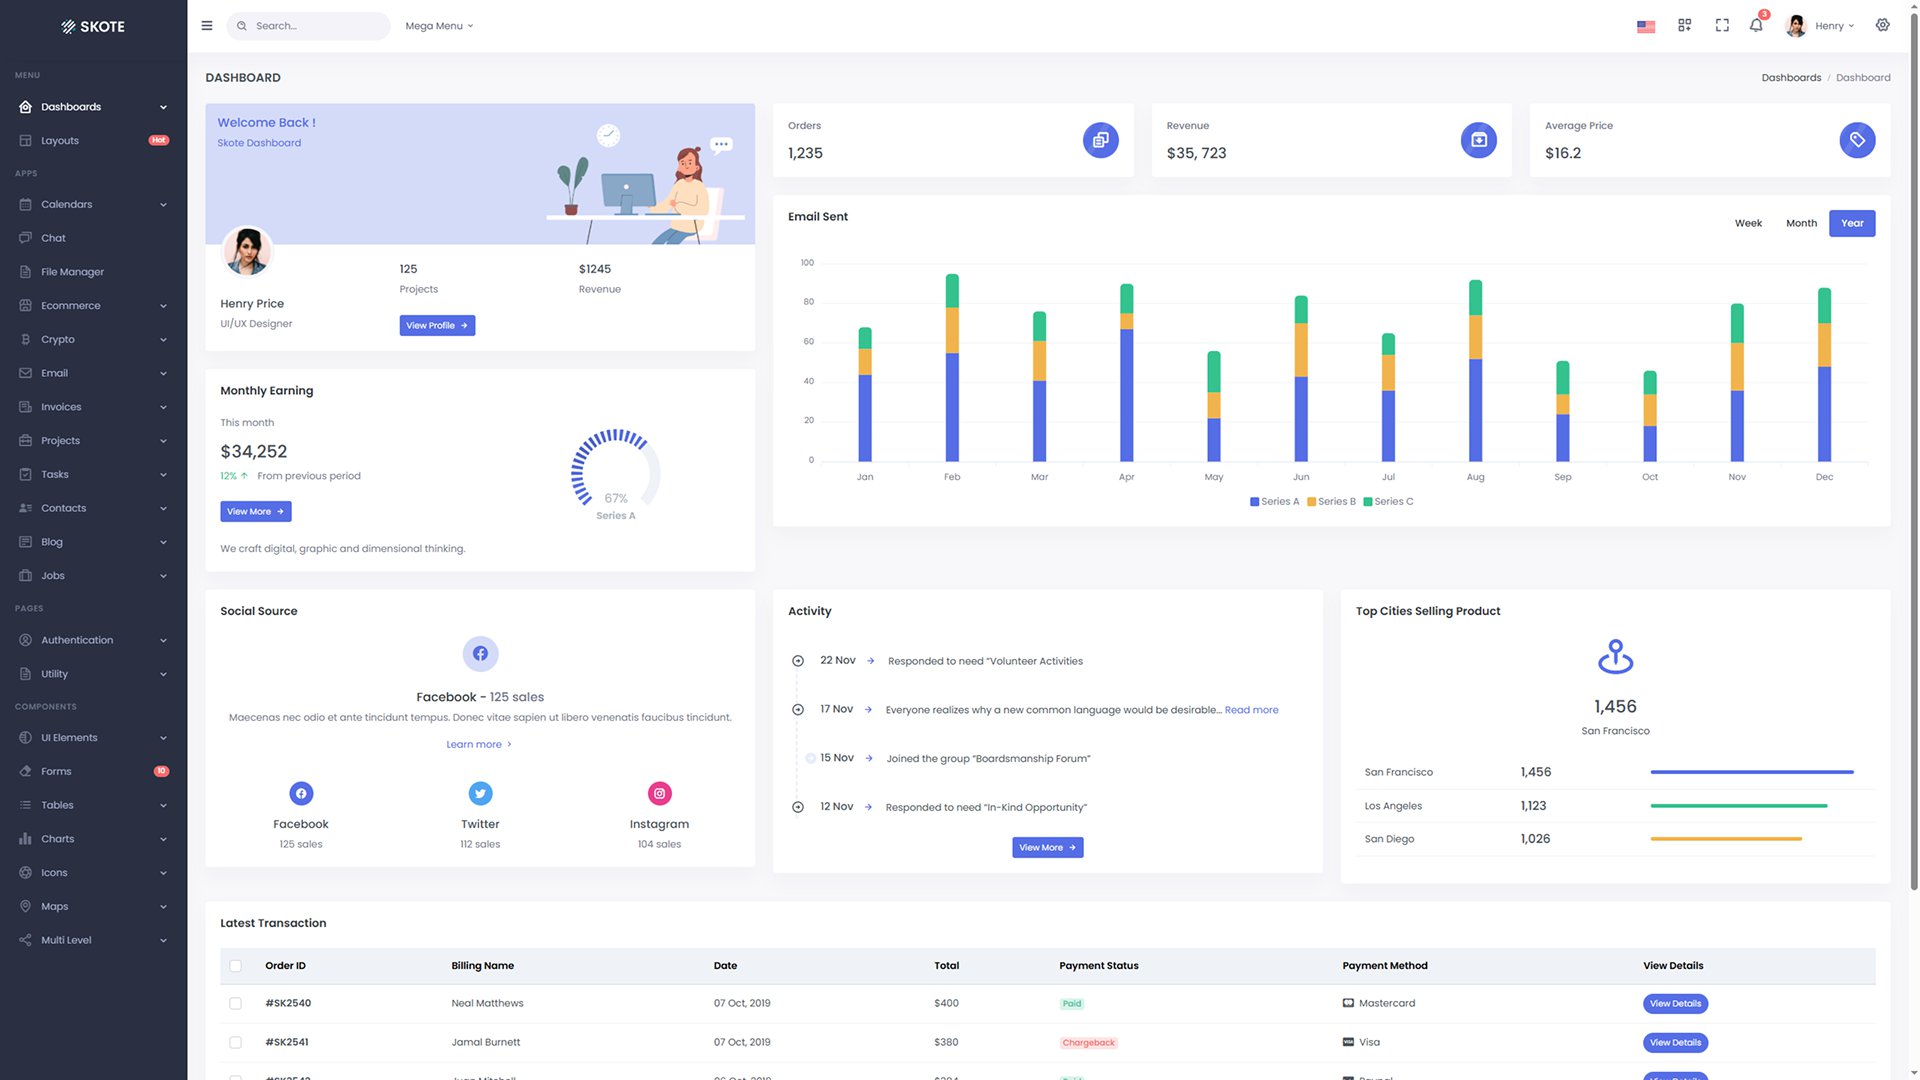
Task: Click the Instagram social source icon
Action: pos(659,794)
